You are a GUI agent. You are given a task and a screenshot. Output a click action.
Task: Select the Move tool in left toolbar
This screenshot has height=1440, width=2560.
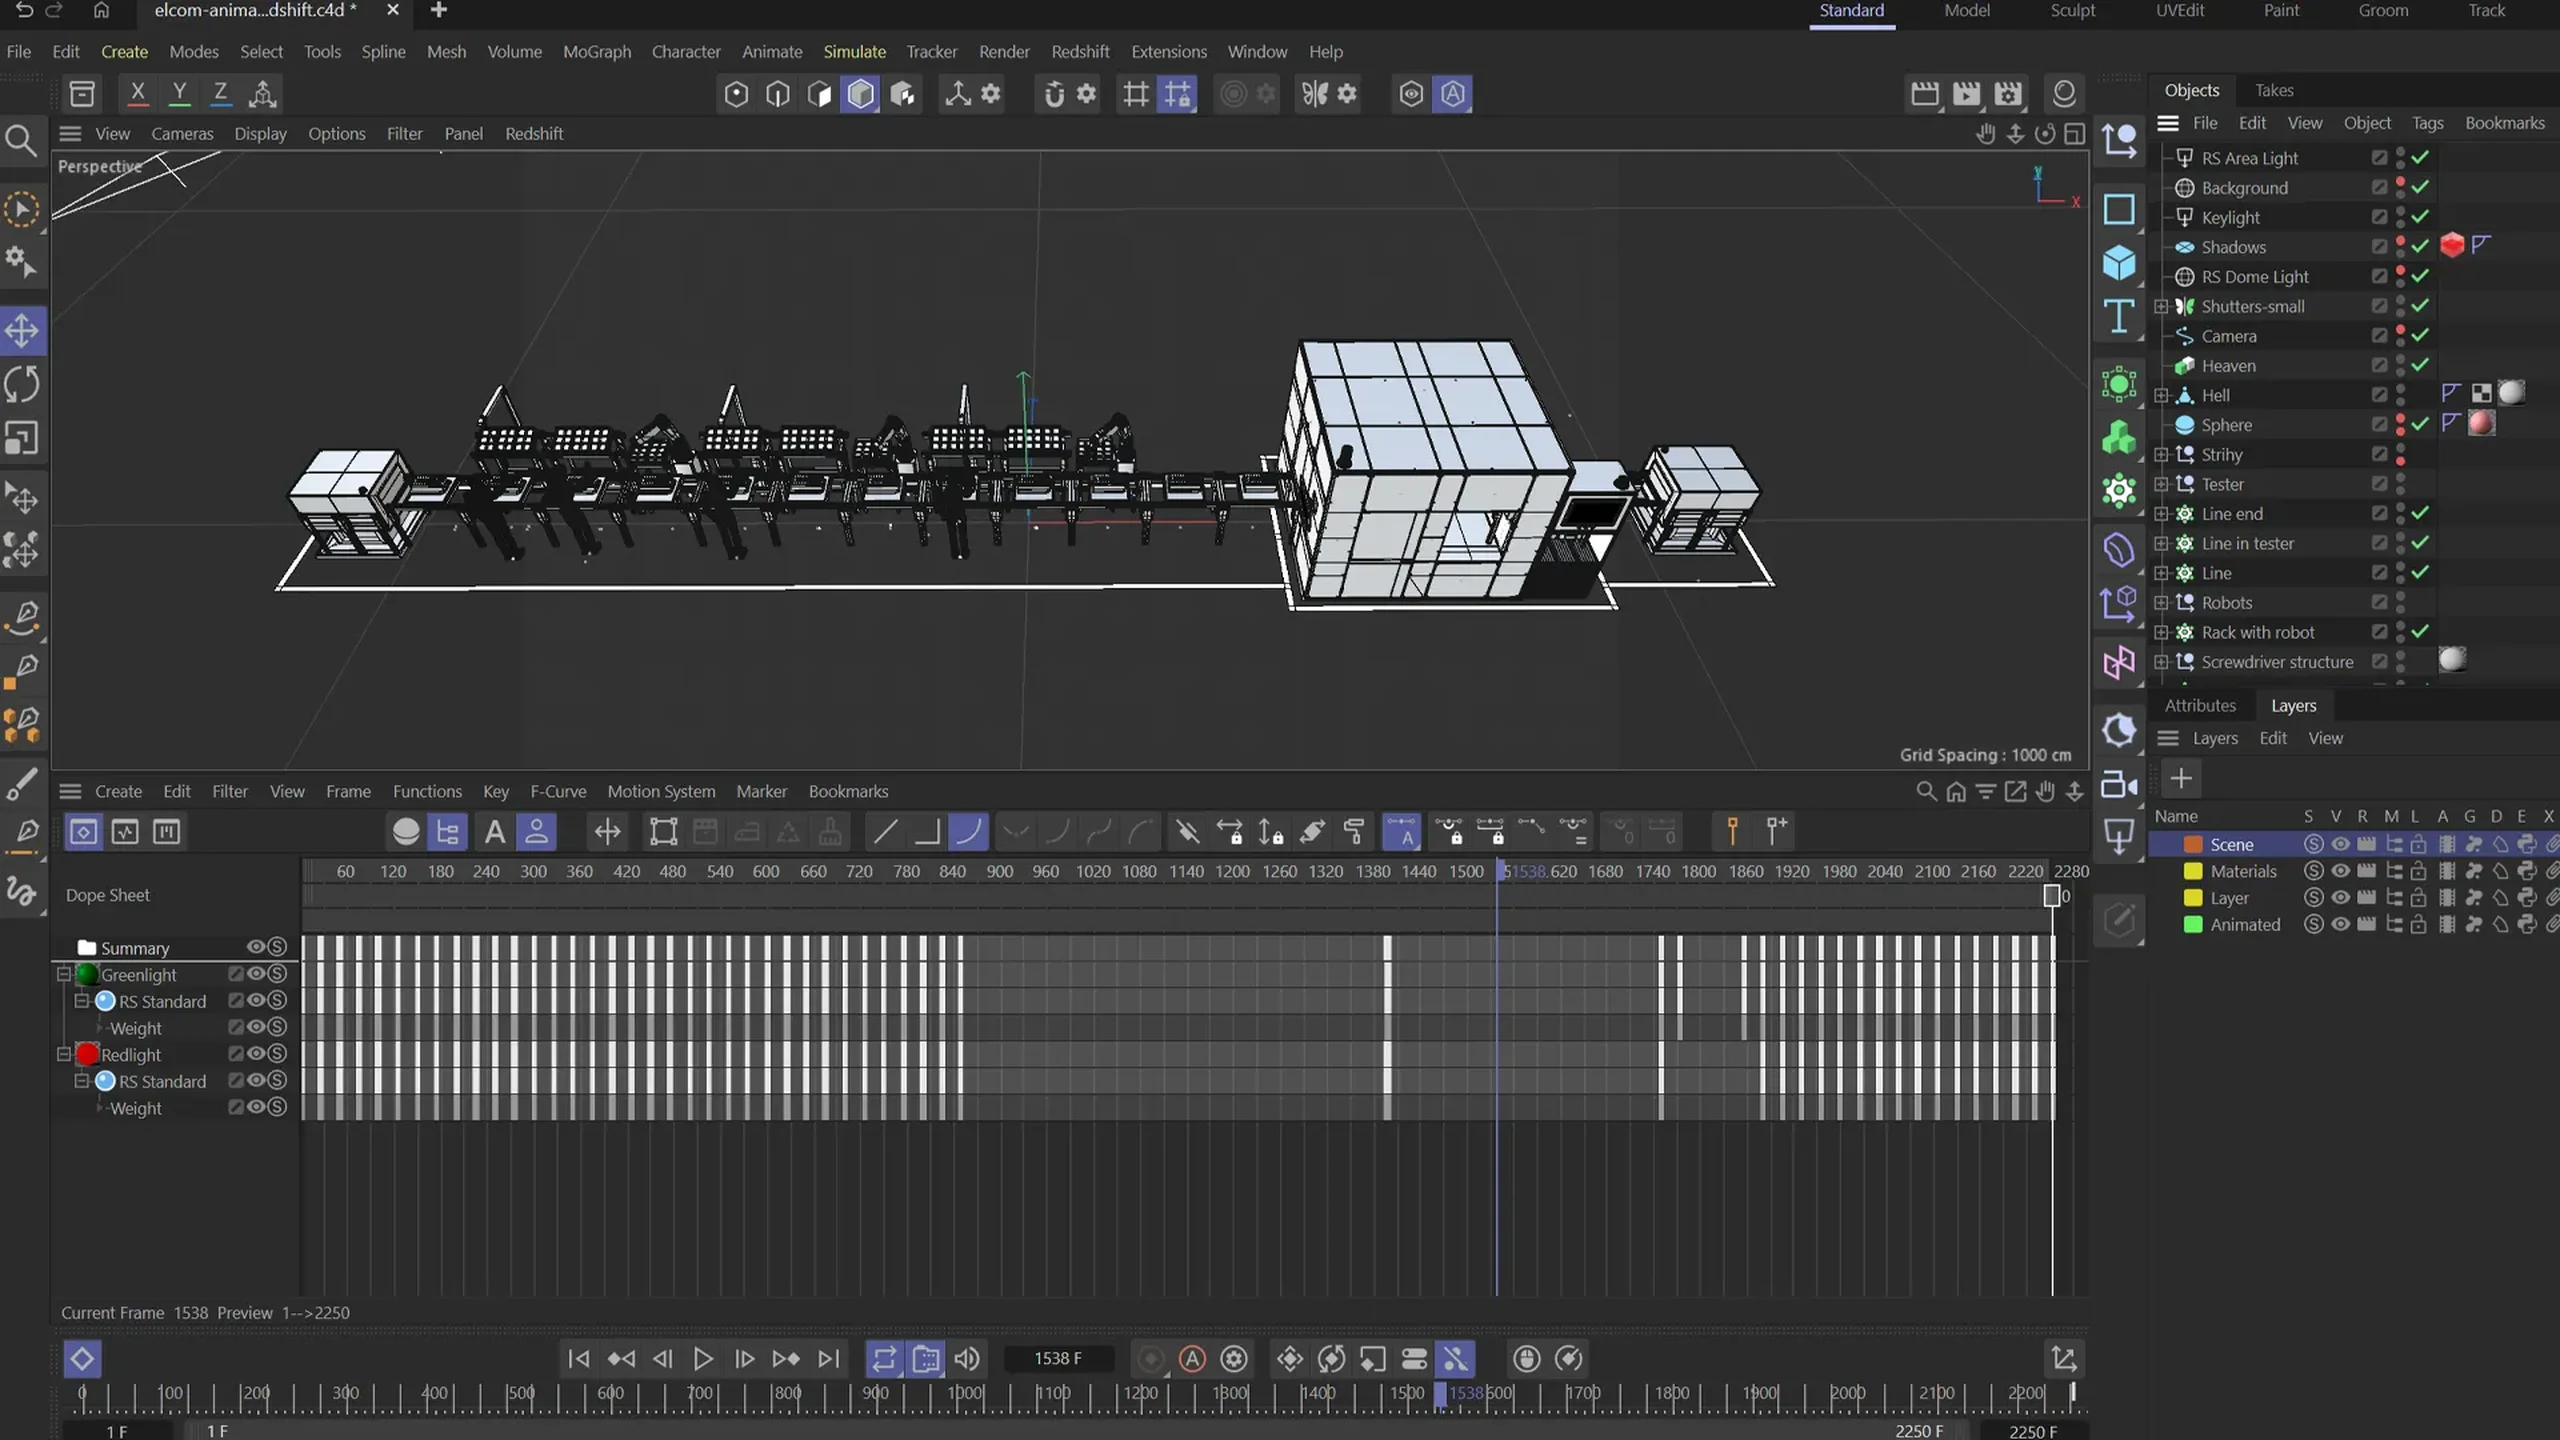(22, 331)
